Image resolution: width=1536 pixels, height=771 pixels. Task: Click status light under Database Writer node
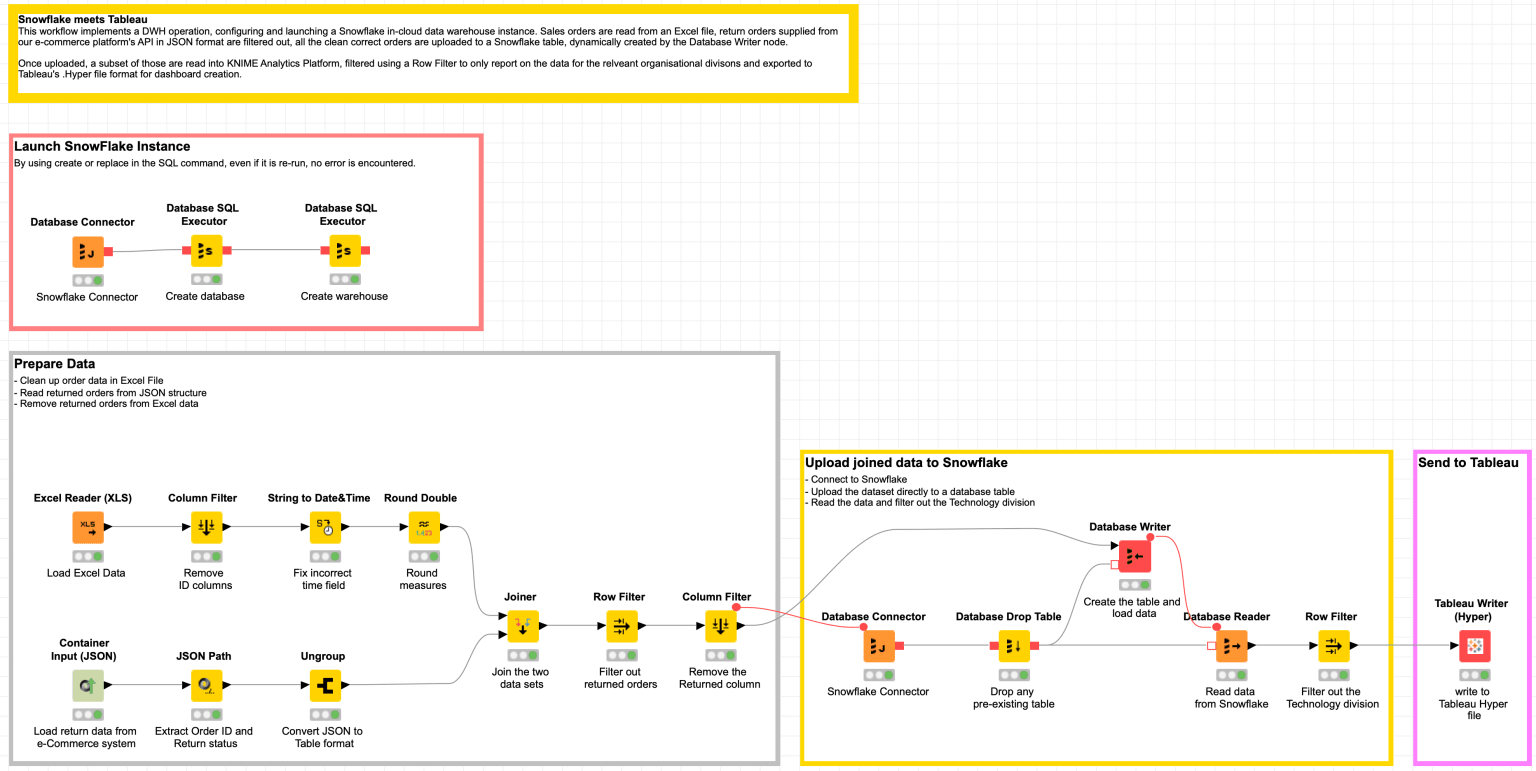click(1134, 585)
